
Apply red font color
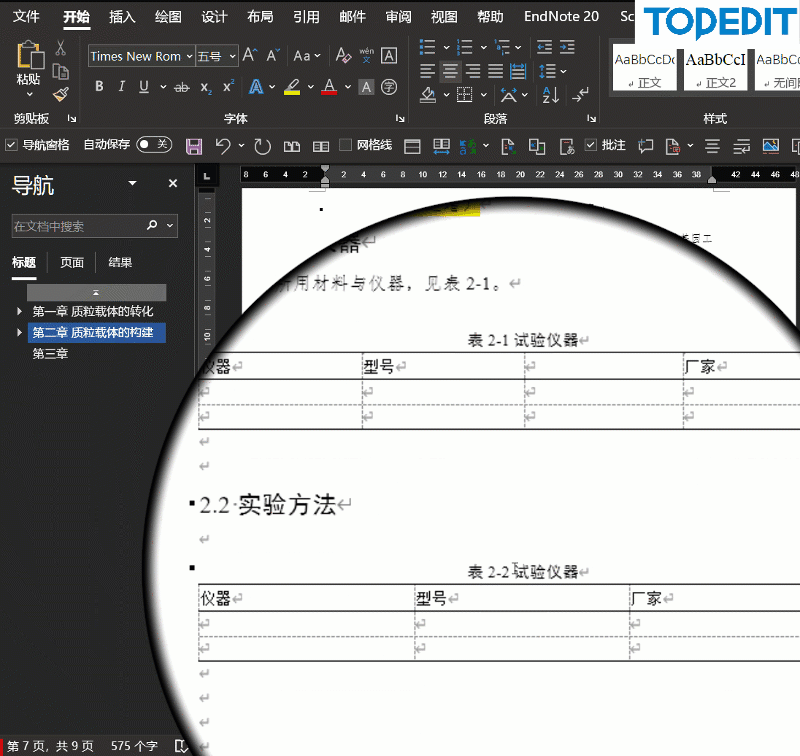(x=330, y=87)
